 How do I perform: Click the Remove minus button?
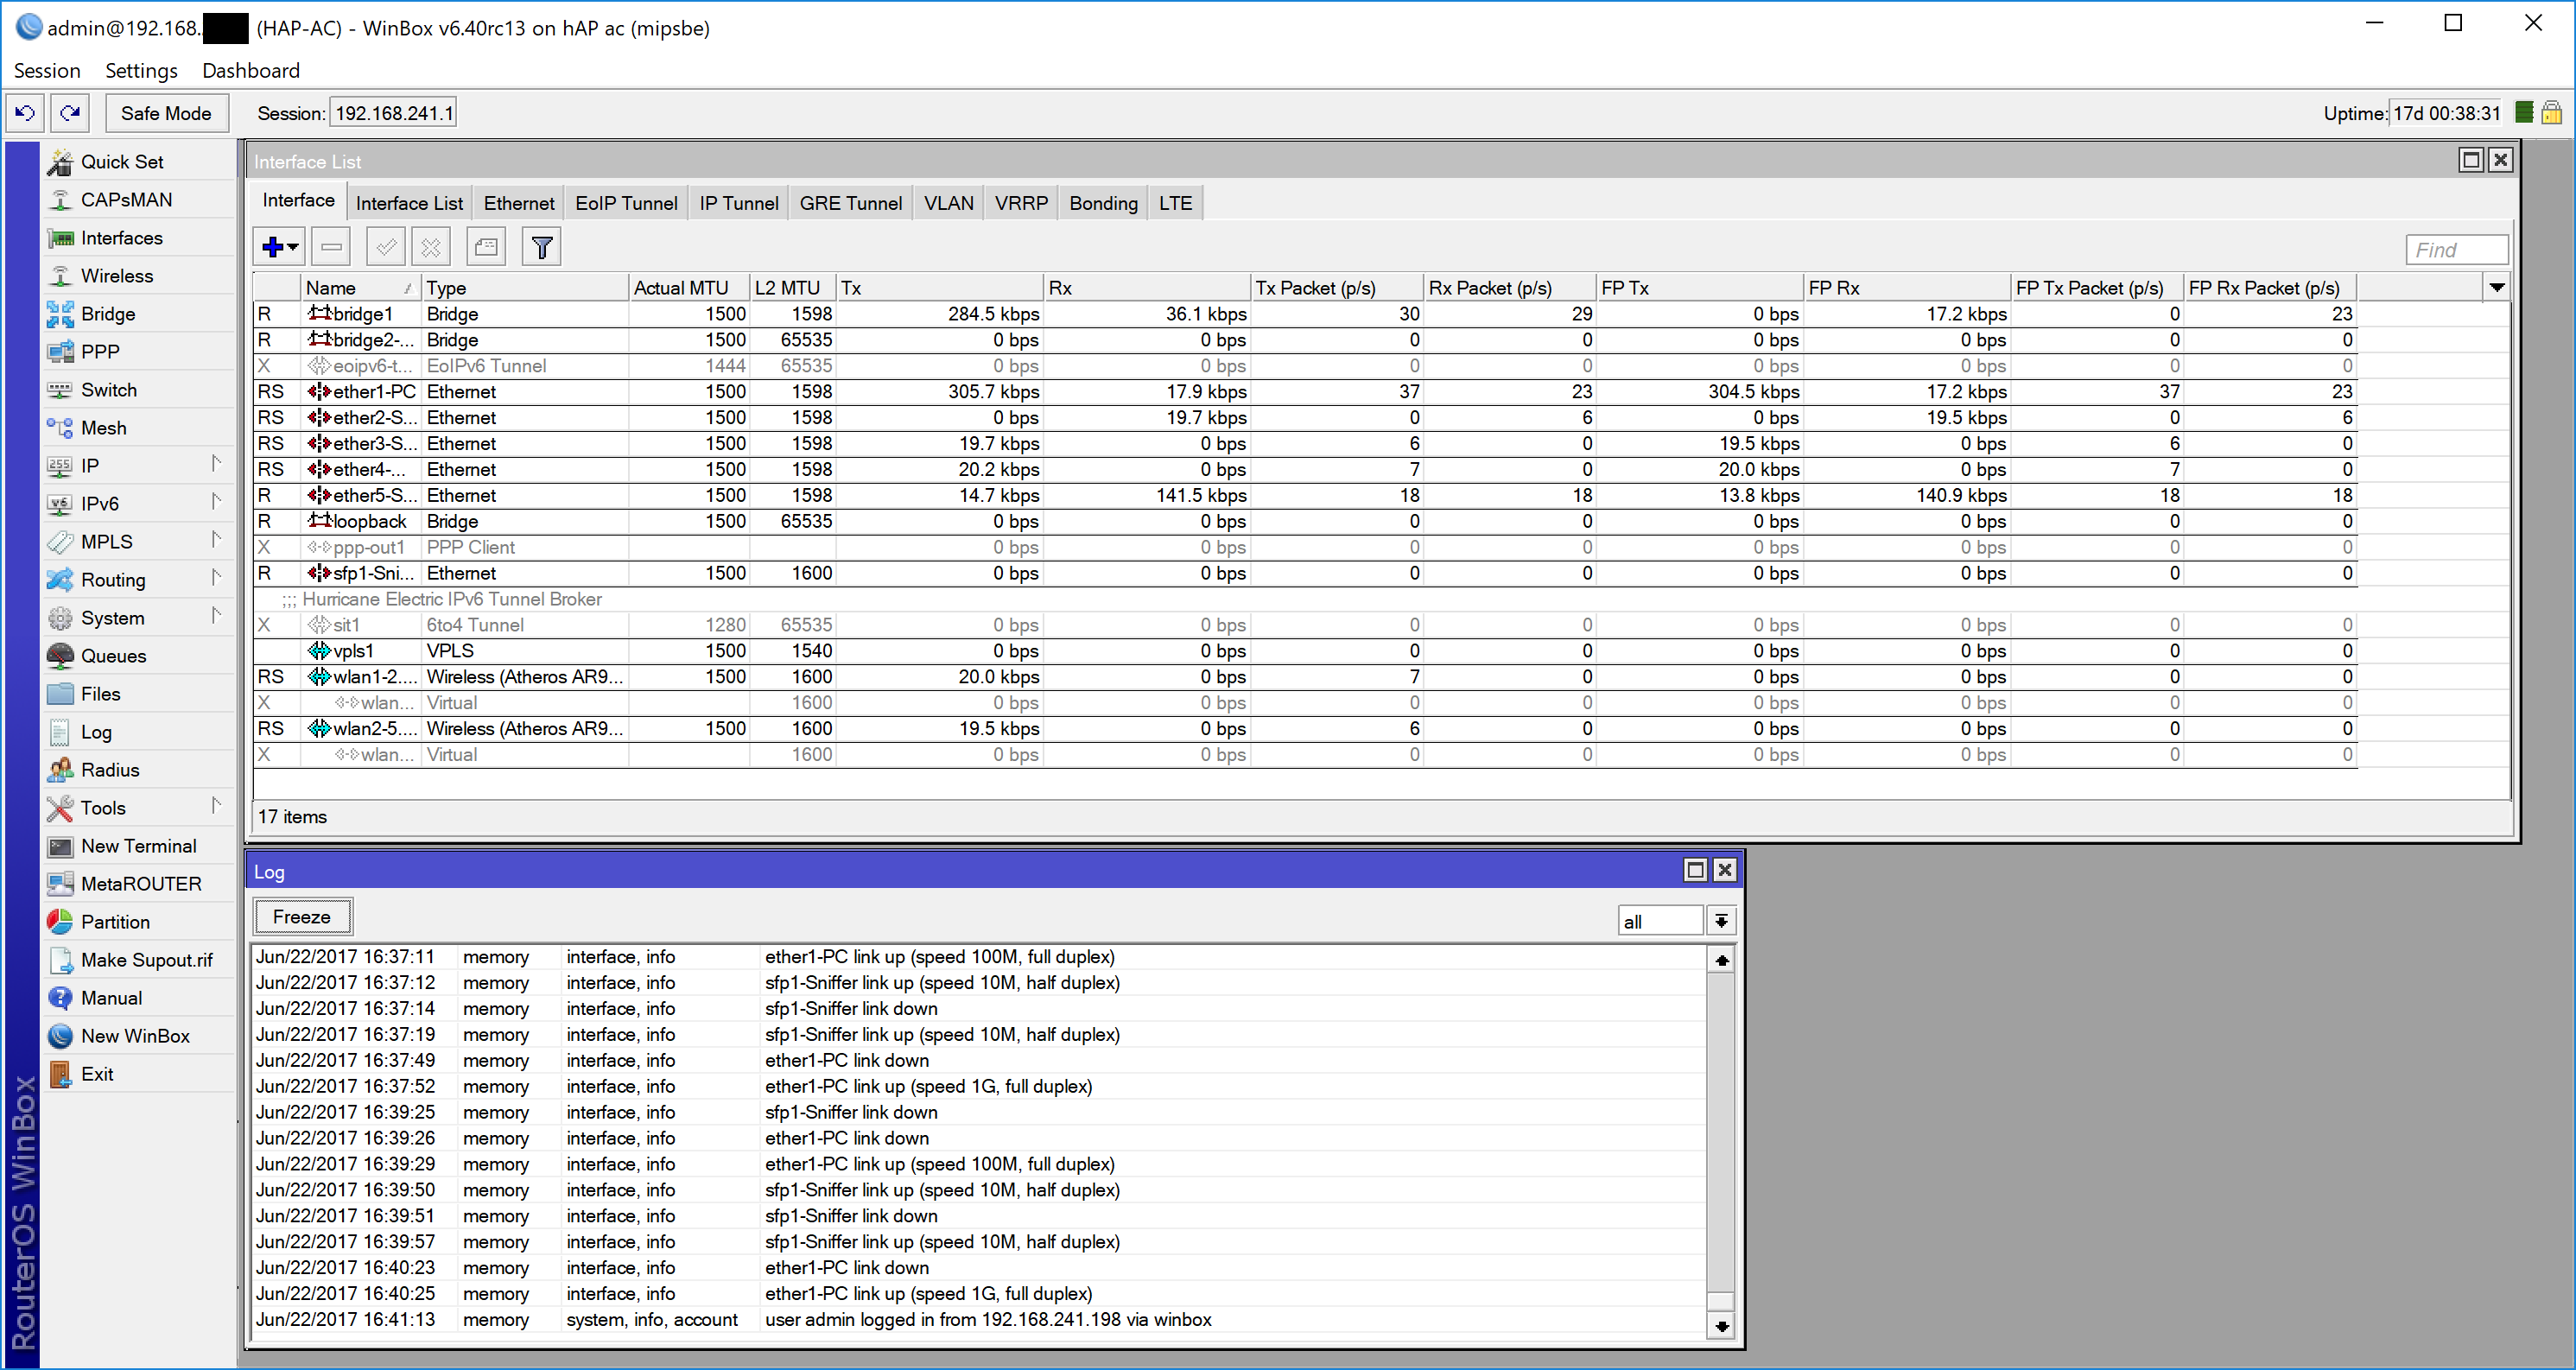(332, 247)
